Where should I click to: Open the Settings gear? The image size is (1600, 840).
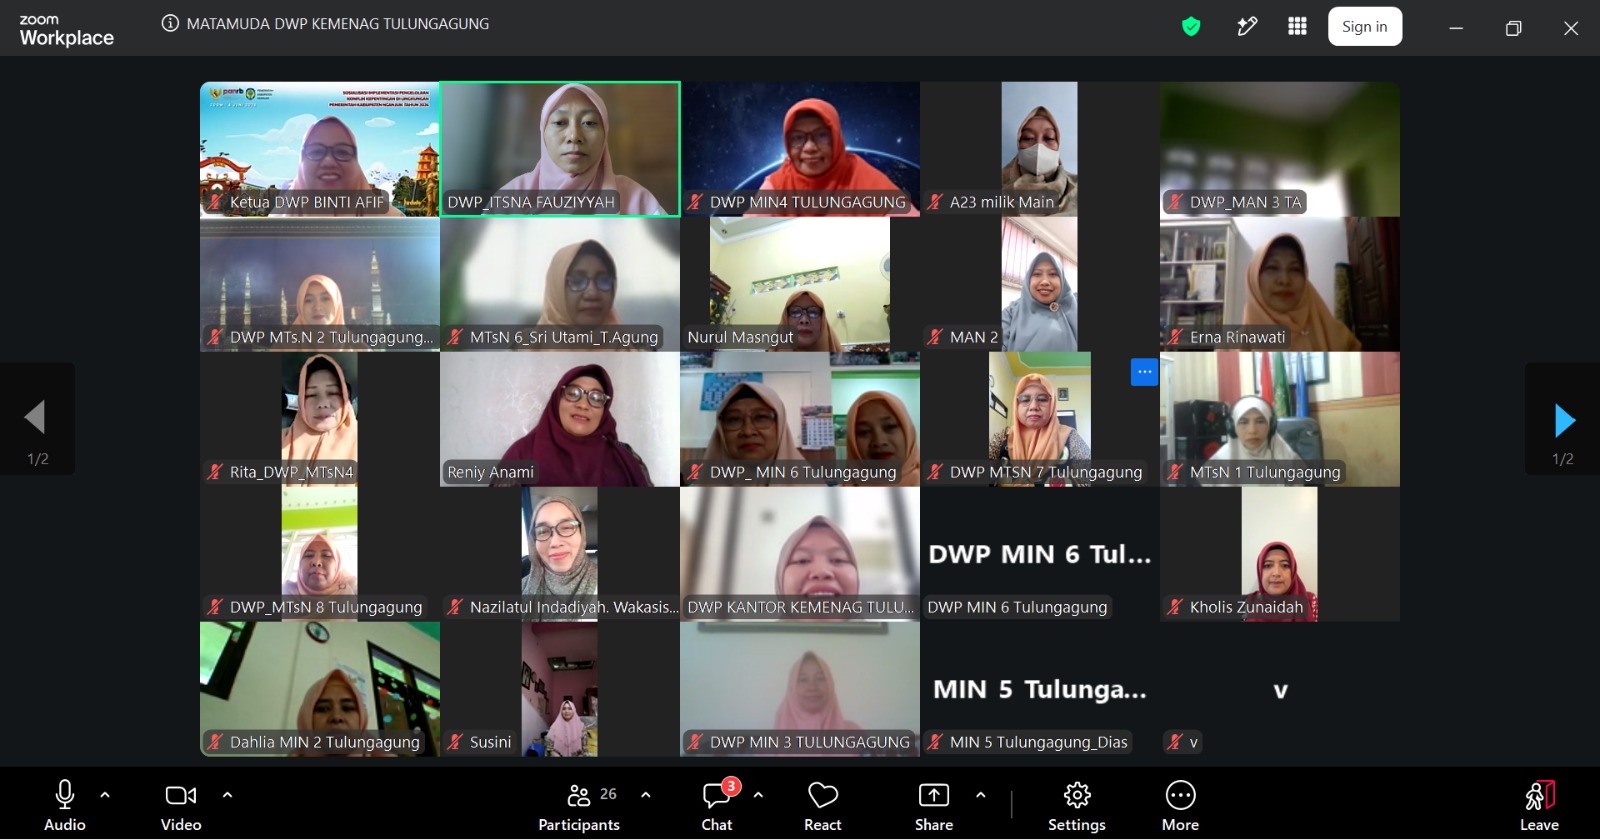click(1077, 805)
